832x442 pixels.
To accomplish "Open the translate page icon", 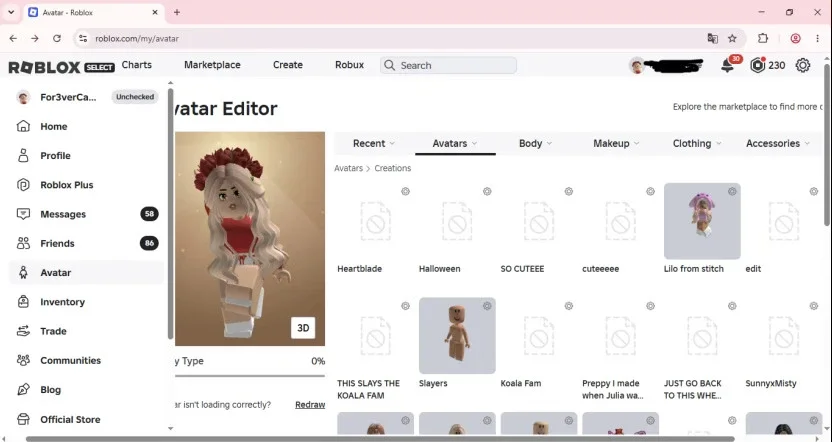I will (713, 38).
